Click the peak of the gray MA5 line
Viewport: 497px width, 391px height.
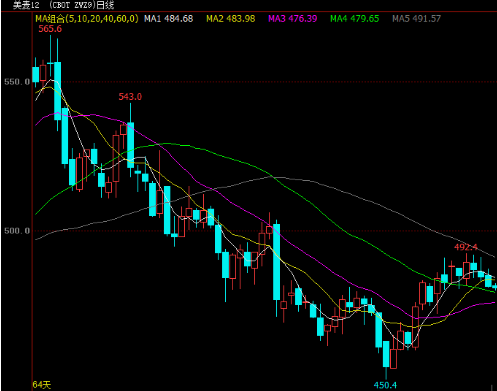280,177
